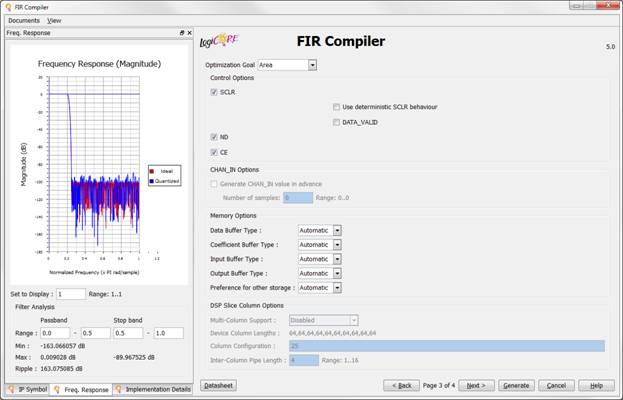Click the Datasheet button
Viewport: 623px width, 400px height.
tap(219, 385)
